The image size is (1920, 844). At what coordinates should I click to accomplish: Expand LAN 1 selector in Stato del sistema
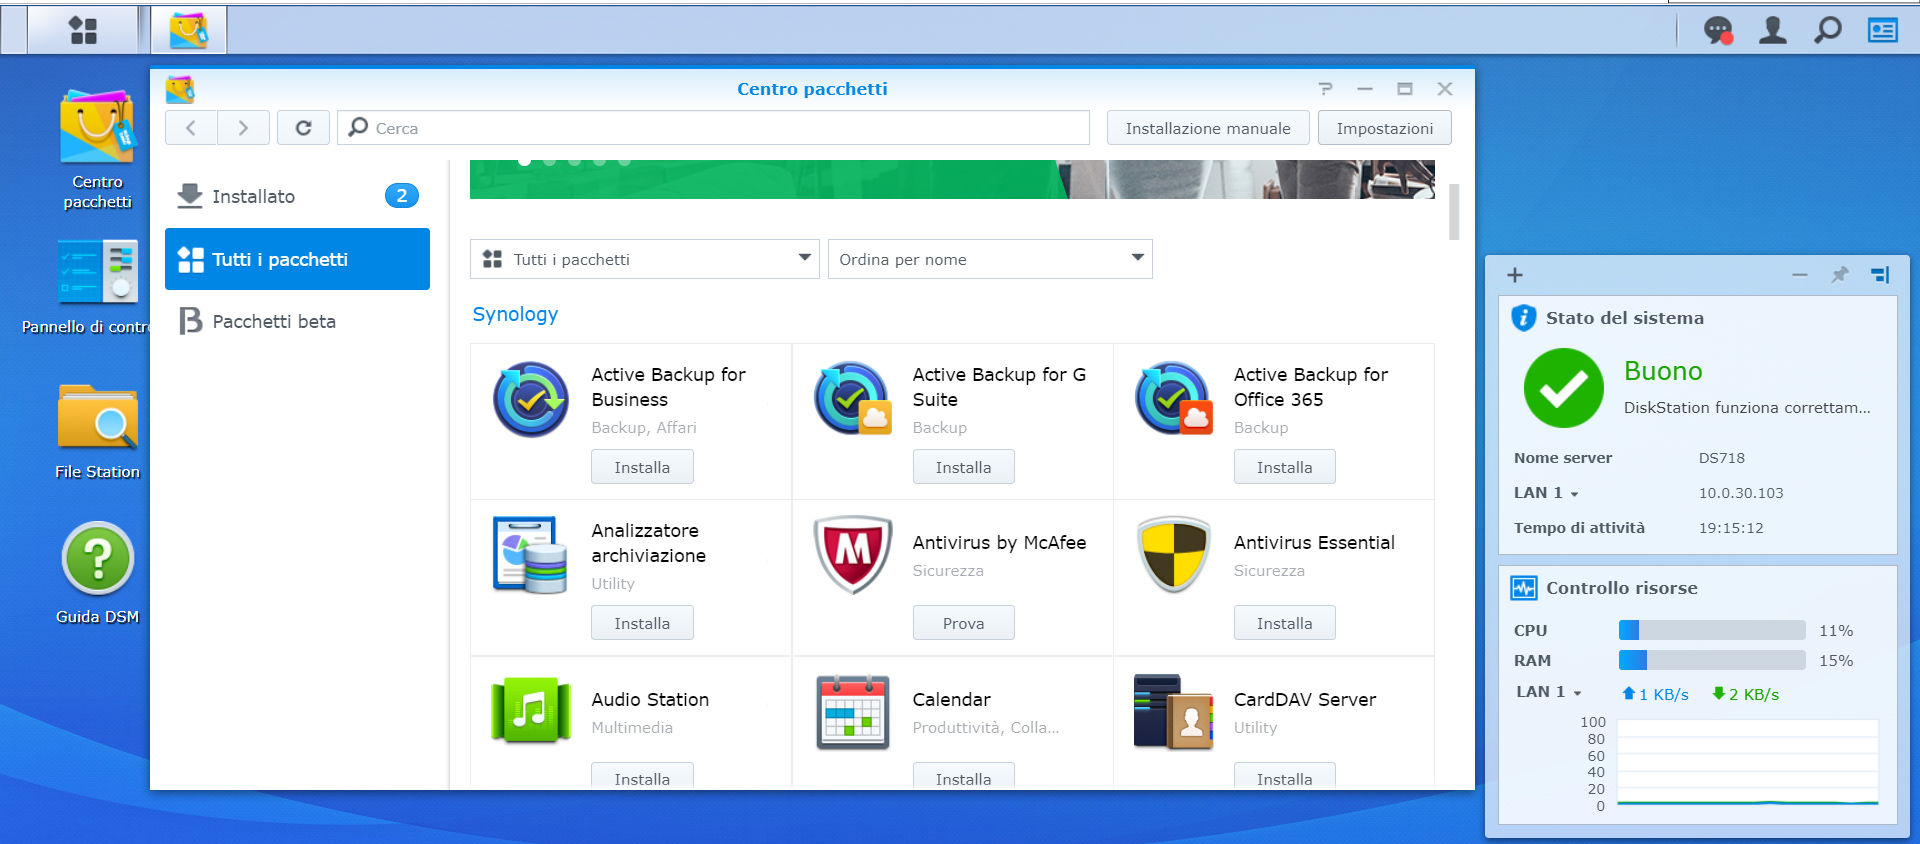click(1546, 493)
